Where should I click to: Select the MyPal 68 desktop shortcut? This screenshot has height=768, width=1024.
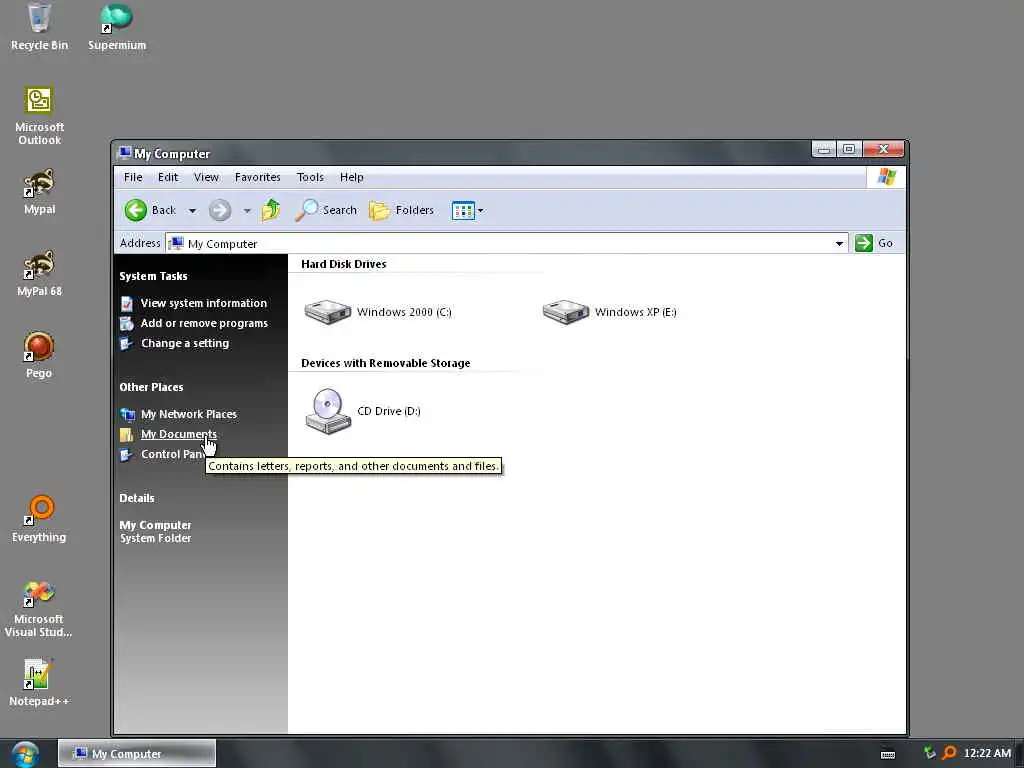(x=39, y=273)
